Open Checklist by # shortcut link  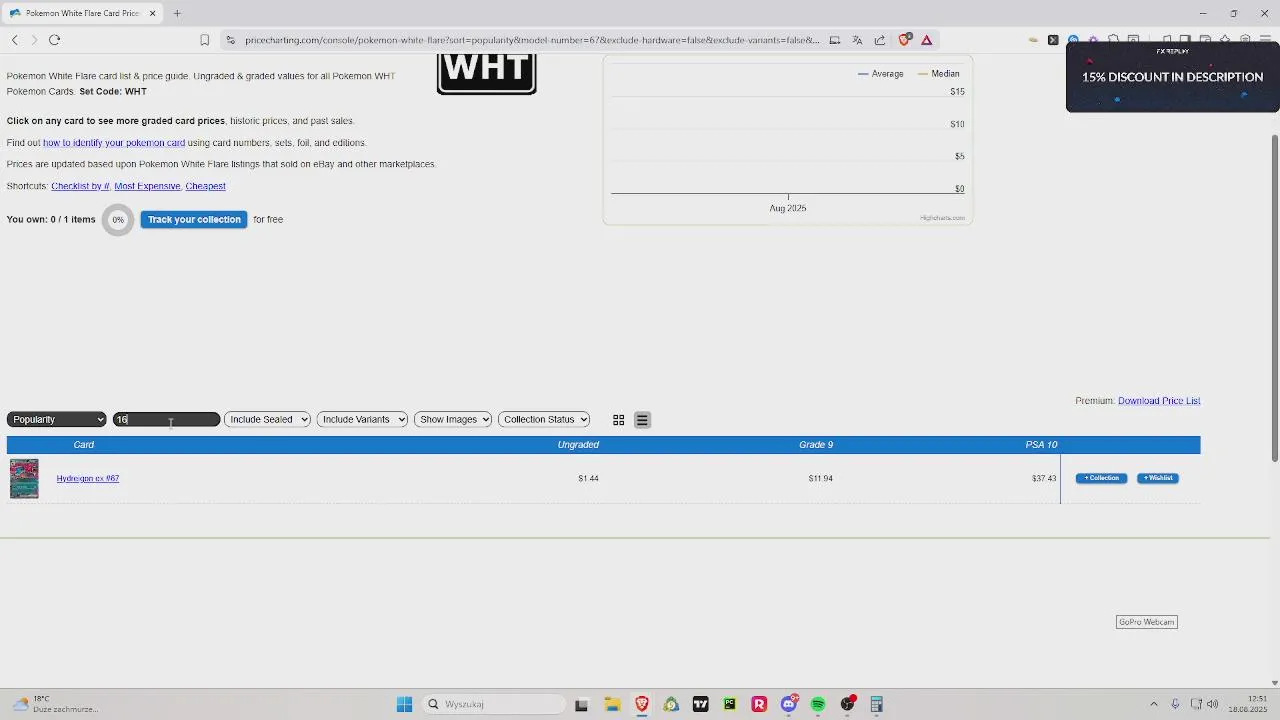click(80, 186)
